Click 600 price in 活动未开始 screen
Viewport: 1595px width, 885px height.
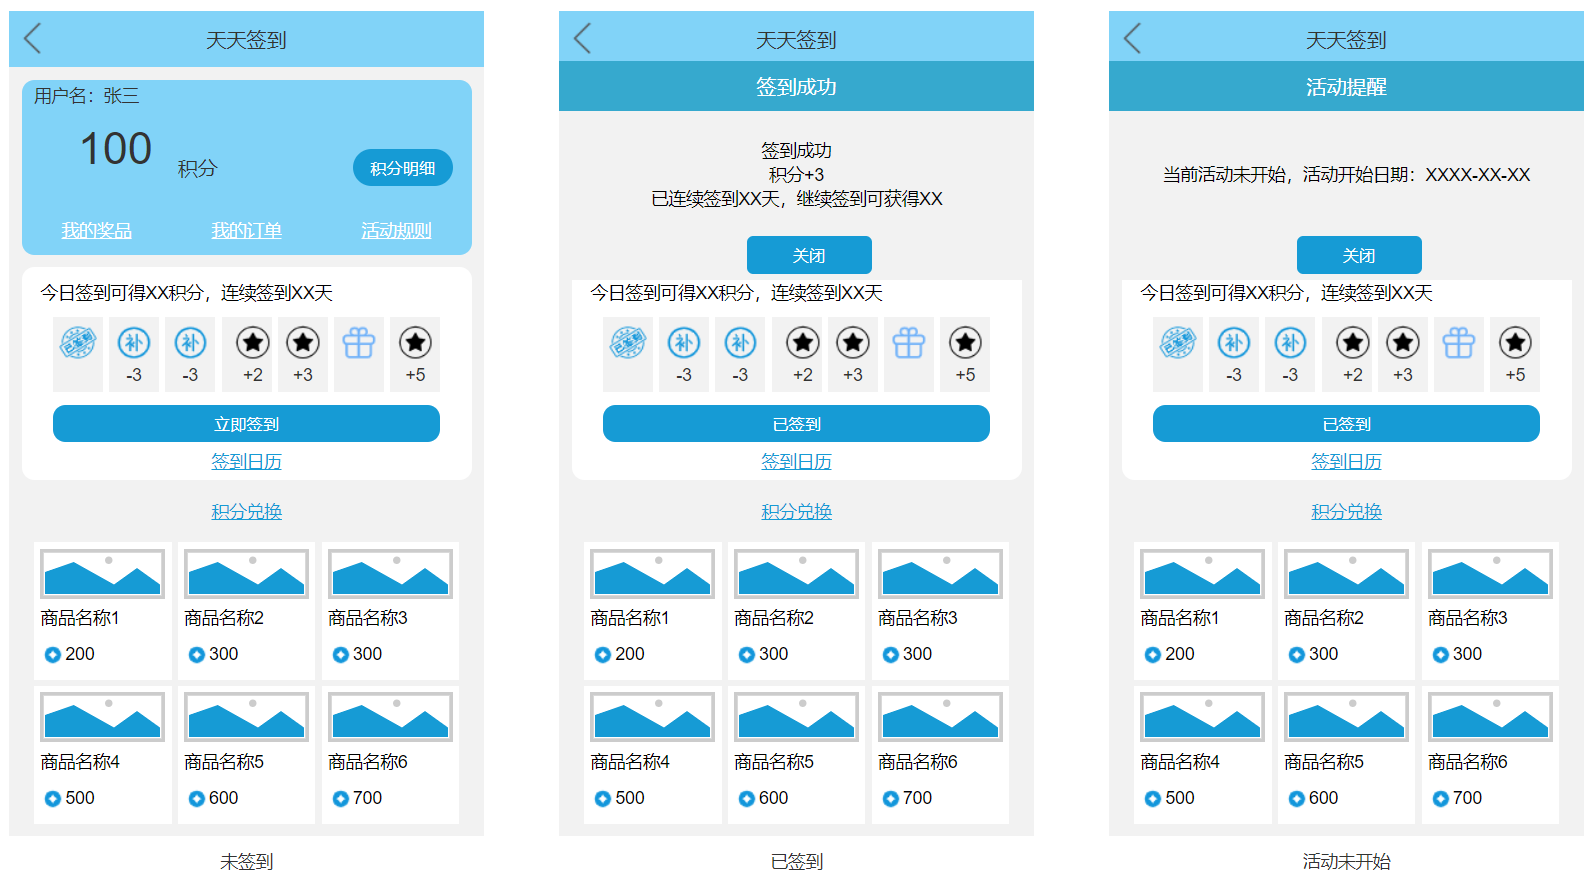(x=1323, y=799)
